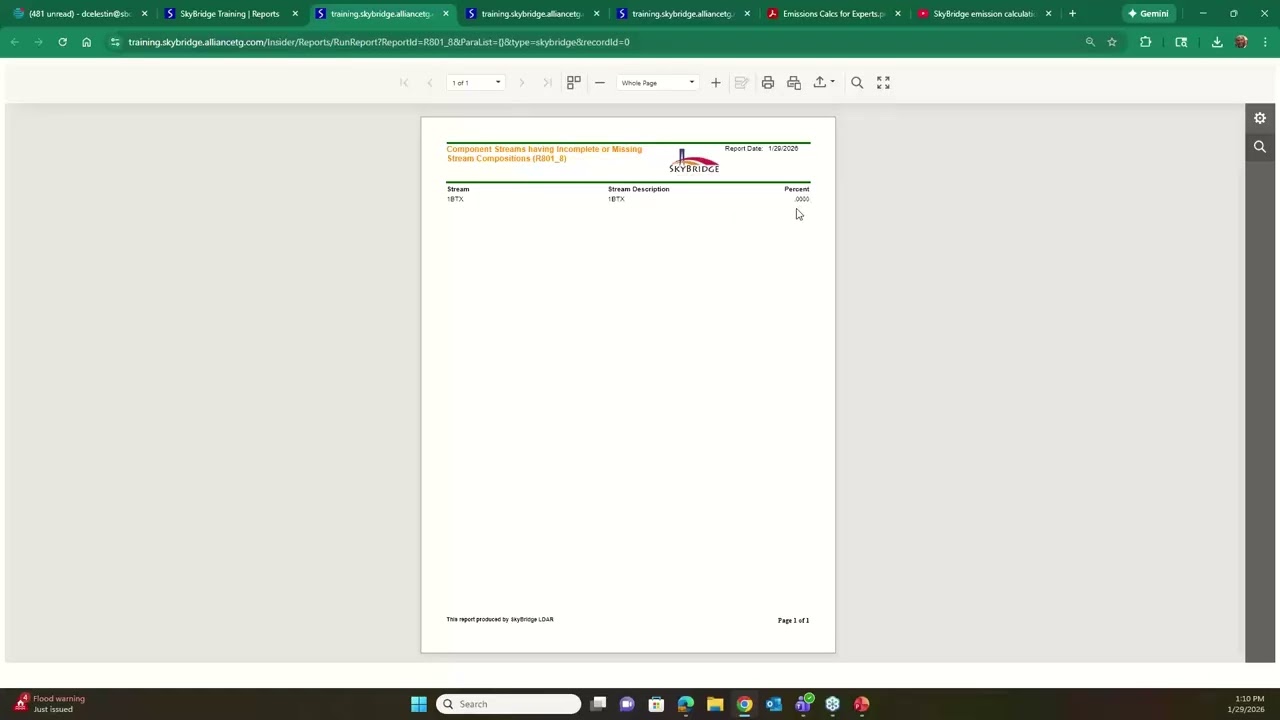The image size is (1280, 720).
Task: Select the 'Page 1 of 1' footer text
Action: pyautogui.click(x=794, y=620)
